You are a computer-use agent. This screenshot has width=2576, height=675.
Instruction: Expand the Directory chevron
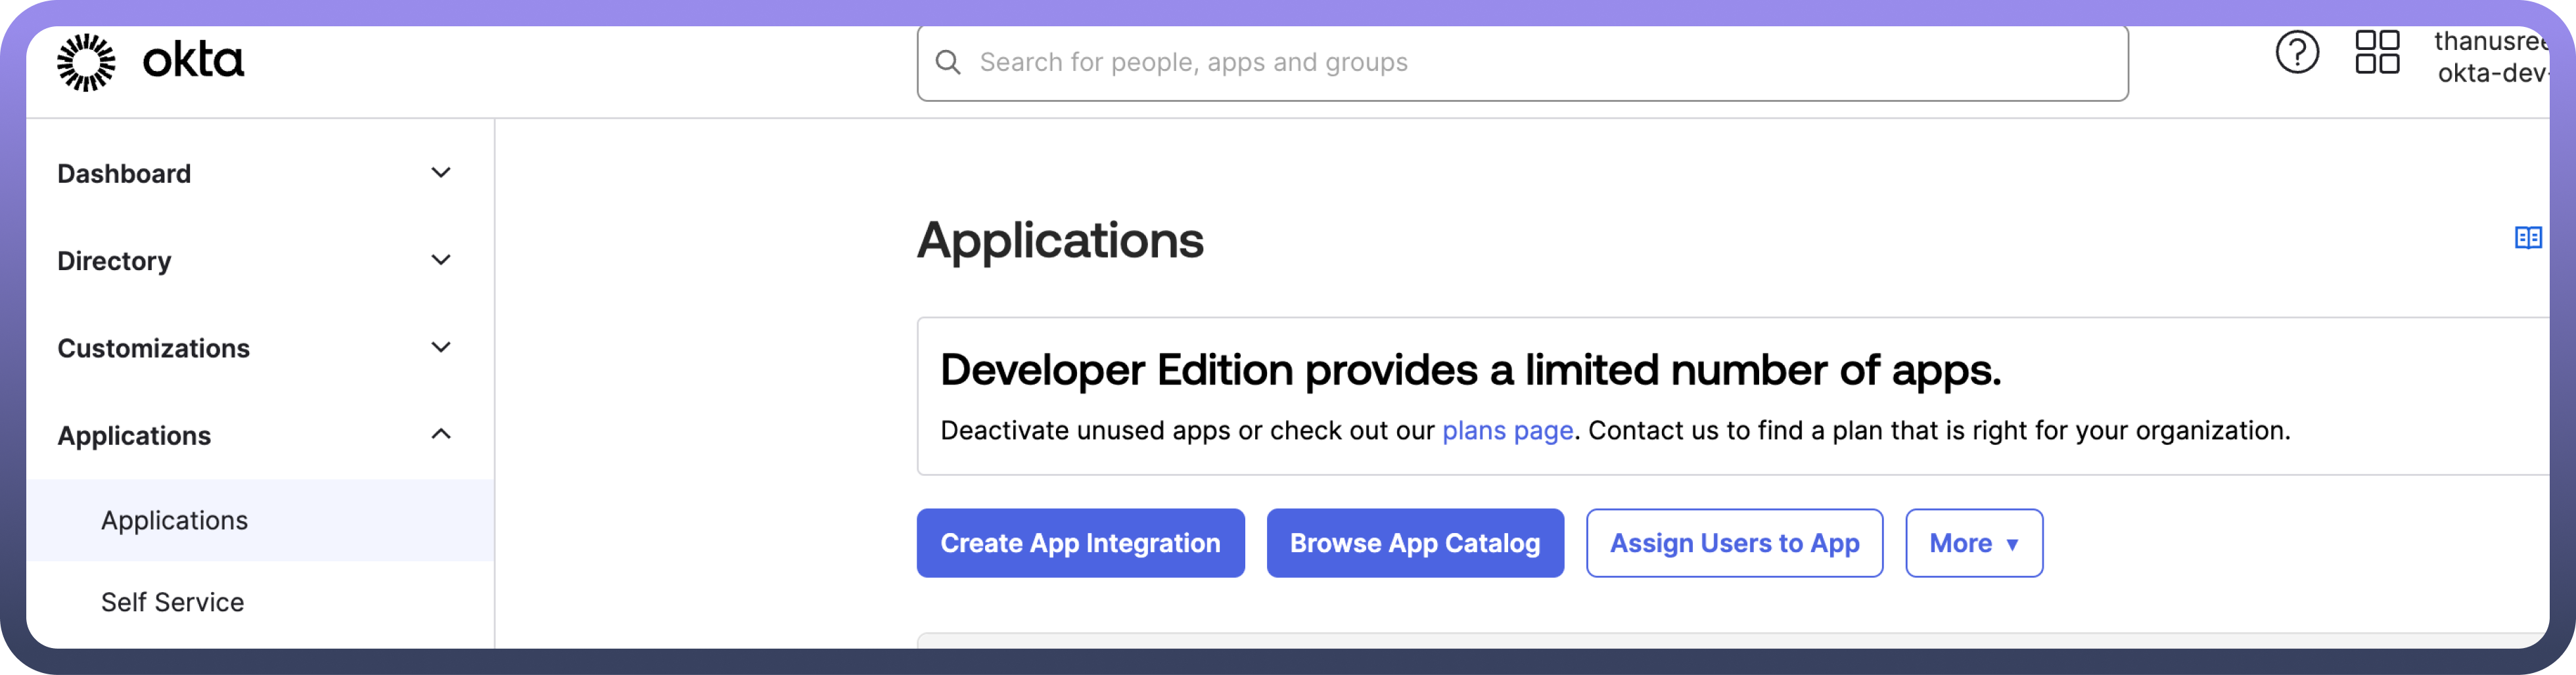pos(440,260)
